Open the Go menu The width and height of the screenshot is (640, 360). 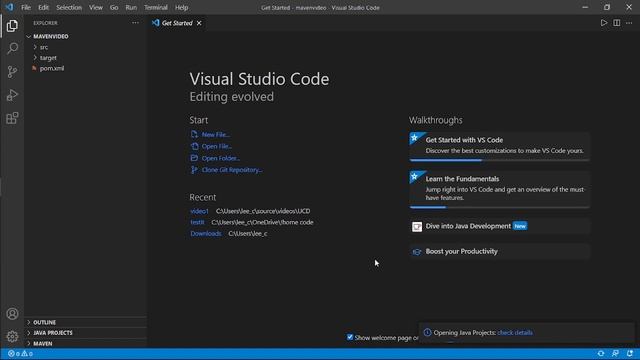click(114, 7)
